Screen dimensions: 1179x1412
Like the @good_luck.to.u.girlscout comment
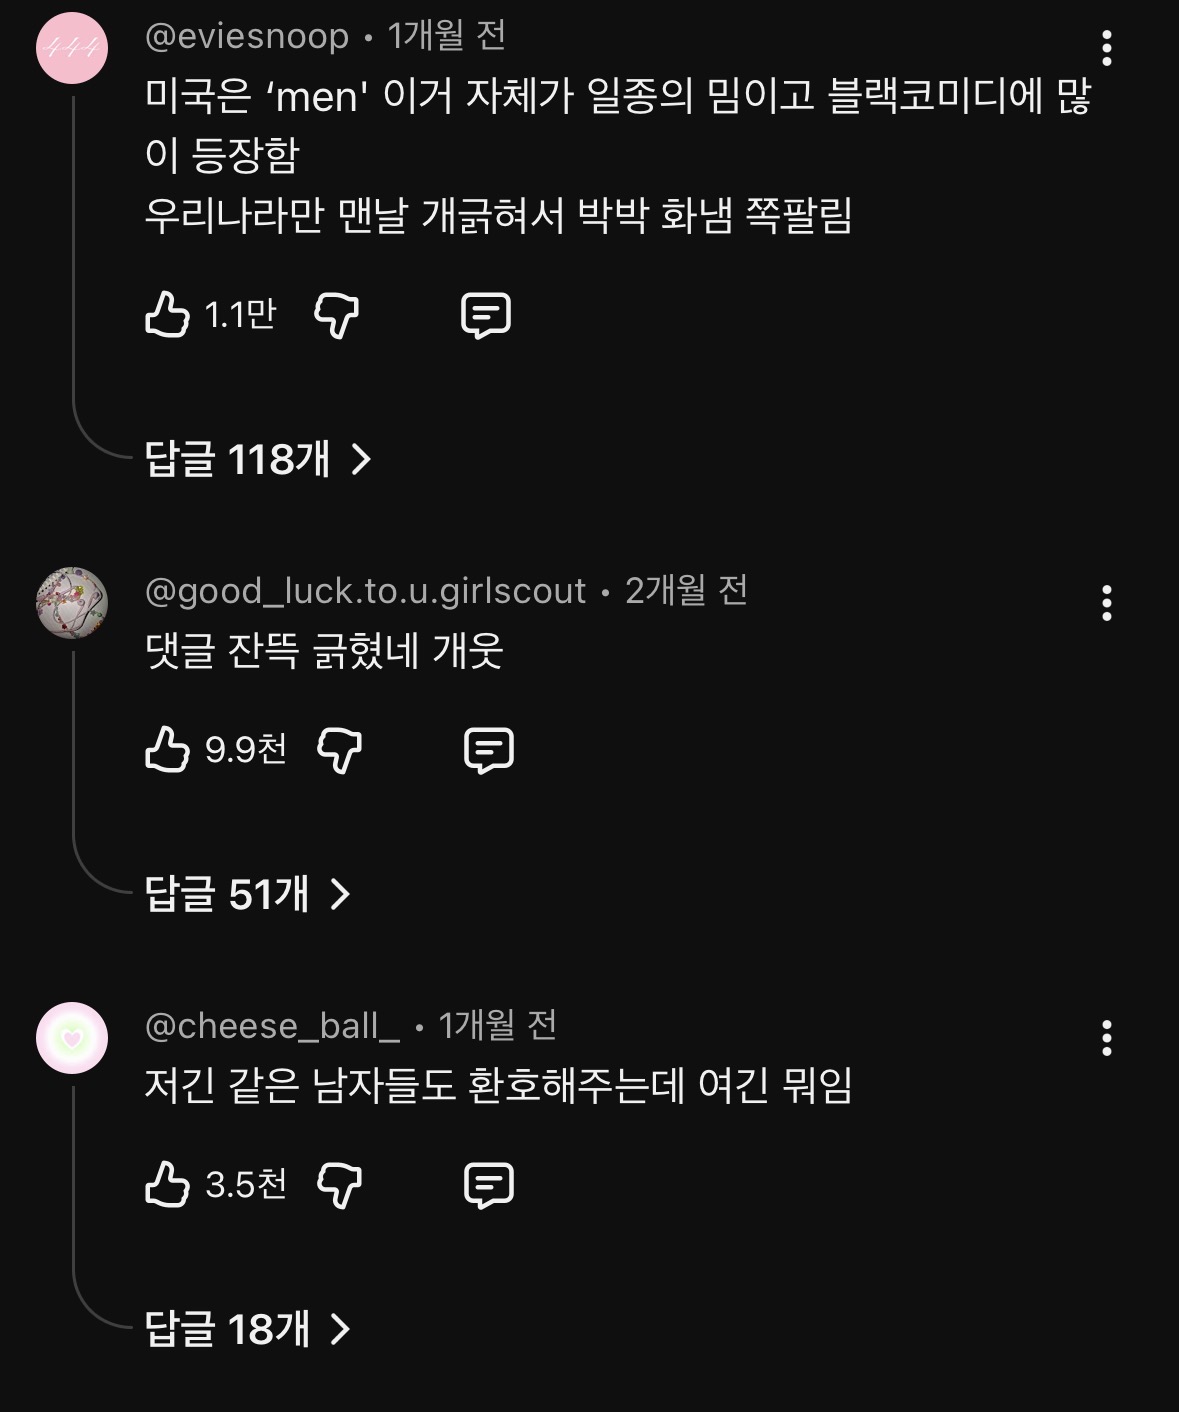[x=167, y=749]
